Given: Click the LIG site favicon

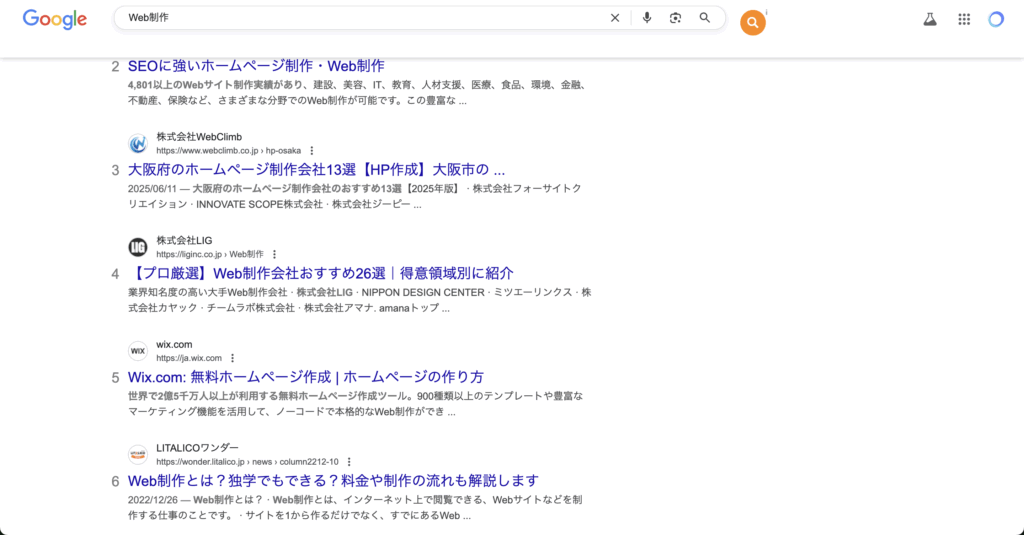Looking at the screenshot, I should [x=138, y=247].
